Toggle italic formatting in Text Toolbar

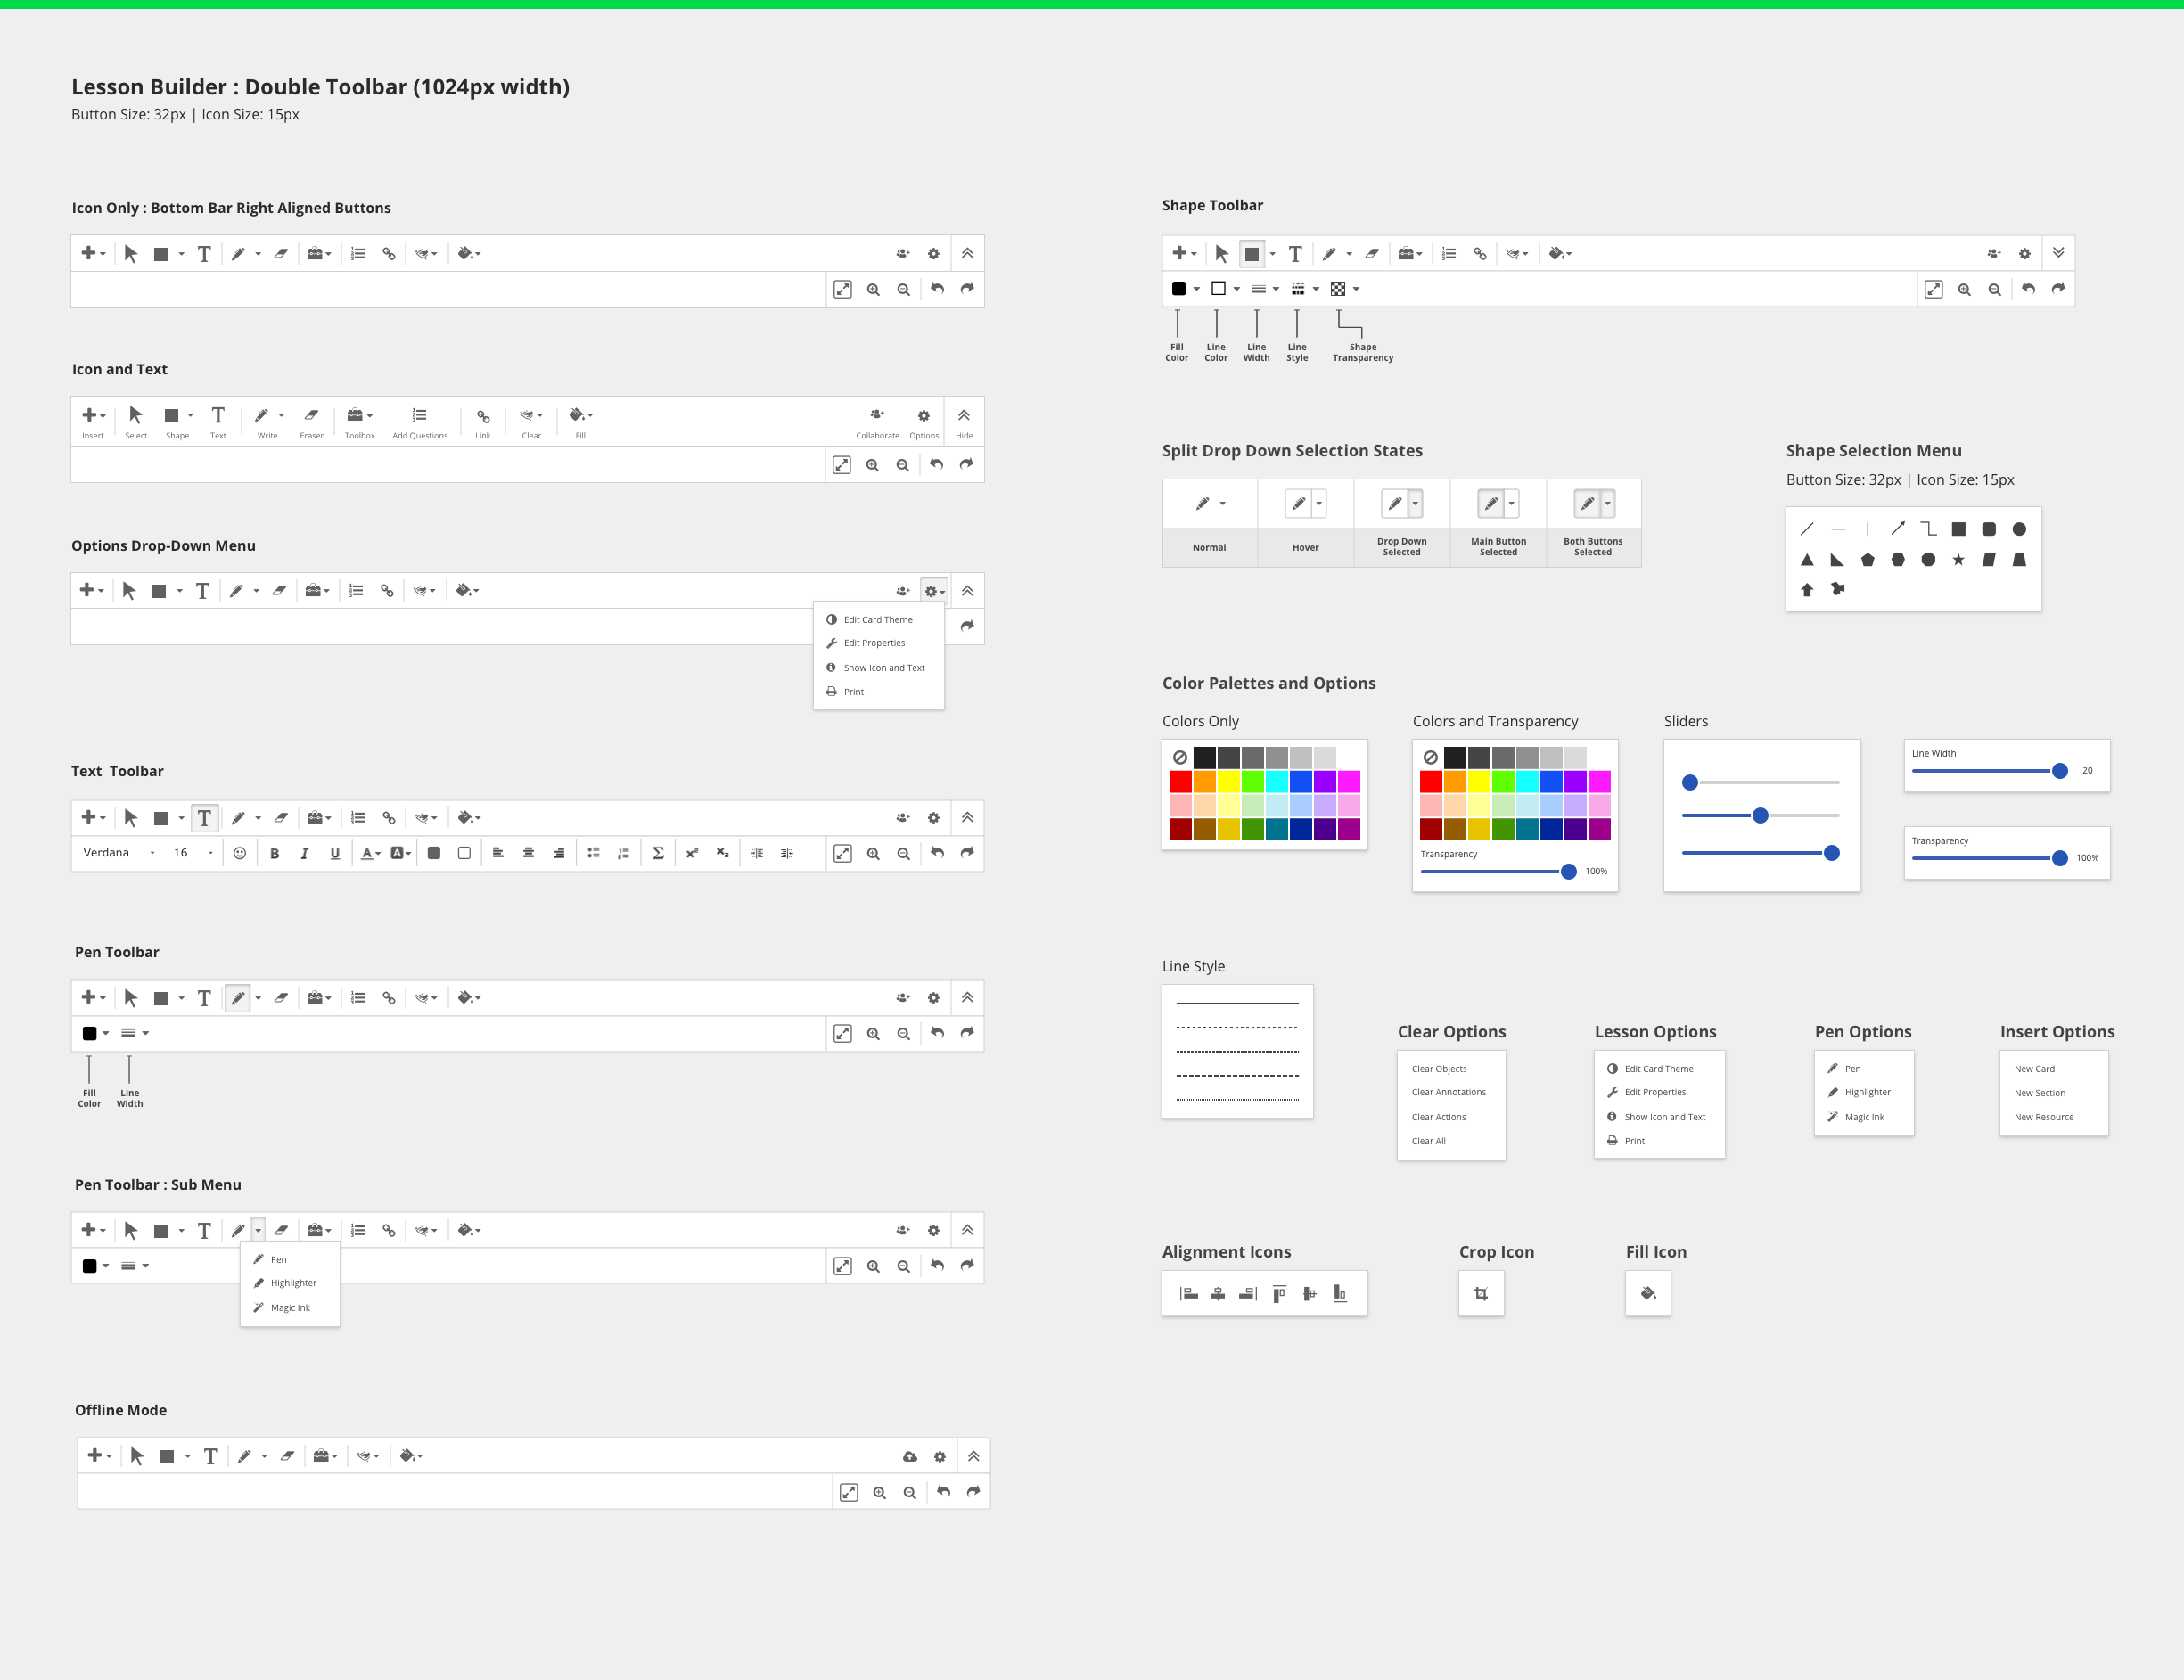point(304,853)
